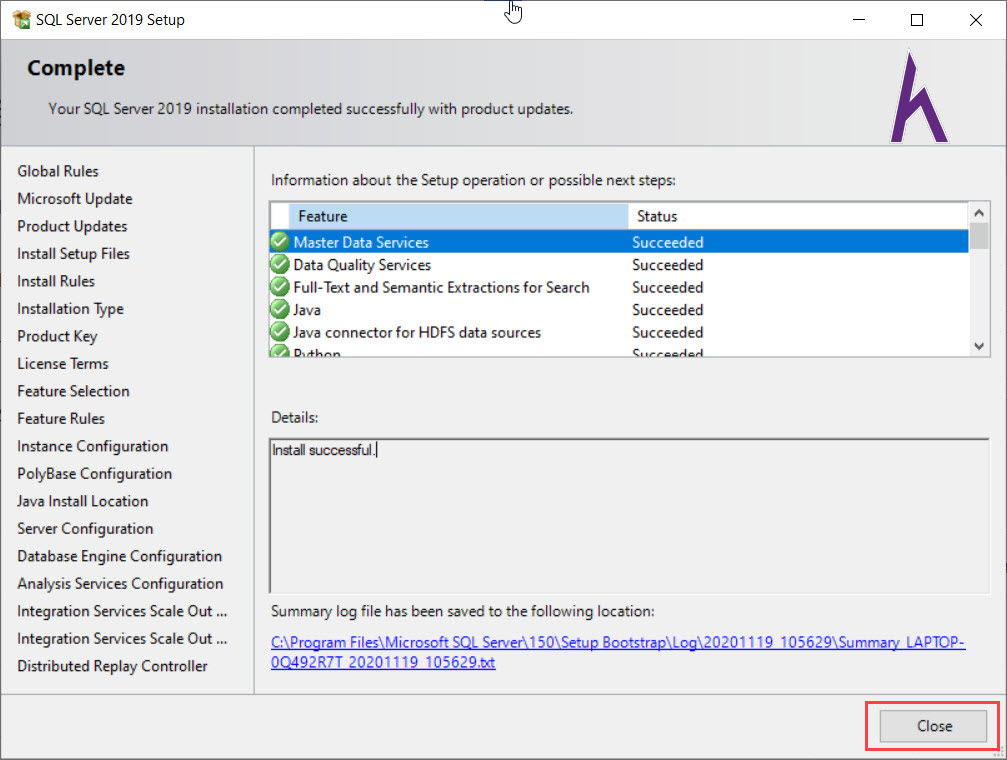This screenshot has width=1007, height=760.
Task: Select the PolyBase Configuration step
Action: pyautogui.click(x=94, y=474)
